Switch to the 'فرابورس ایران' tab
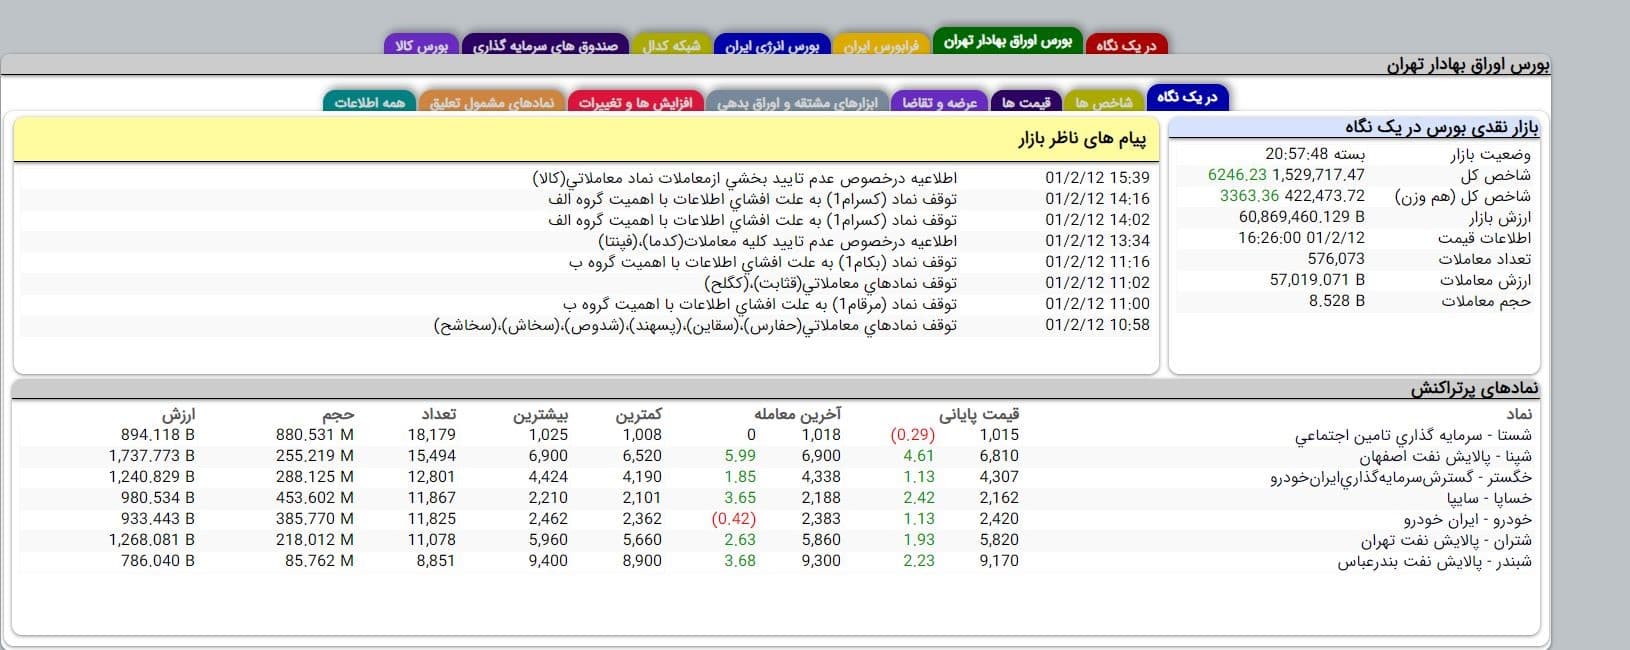 pyautogui.click(x=881, y=46)
